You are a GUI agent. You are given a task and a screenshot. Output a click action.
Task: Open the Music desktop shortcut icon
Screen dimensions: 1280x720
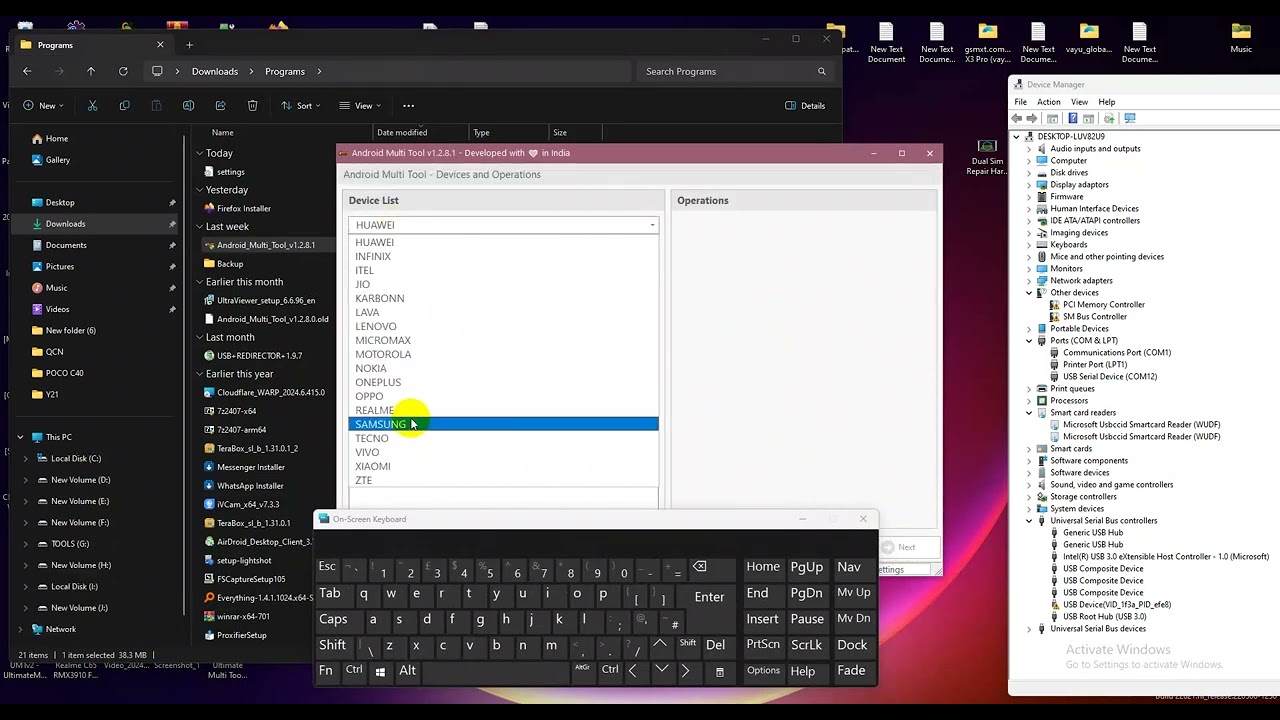pos(1241,37)
